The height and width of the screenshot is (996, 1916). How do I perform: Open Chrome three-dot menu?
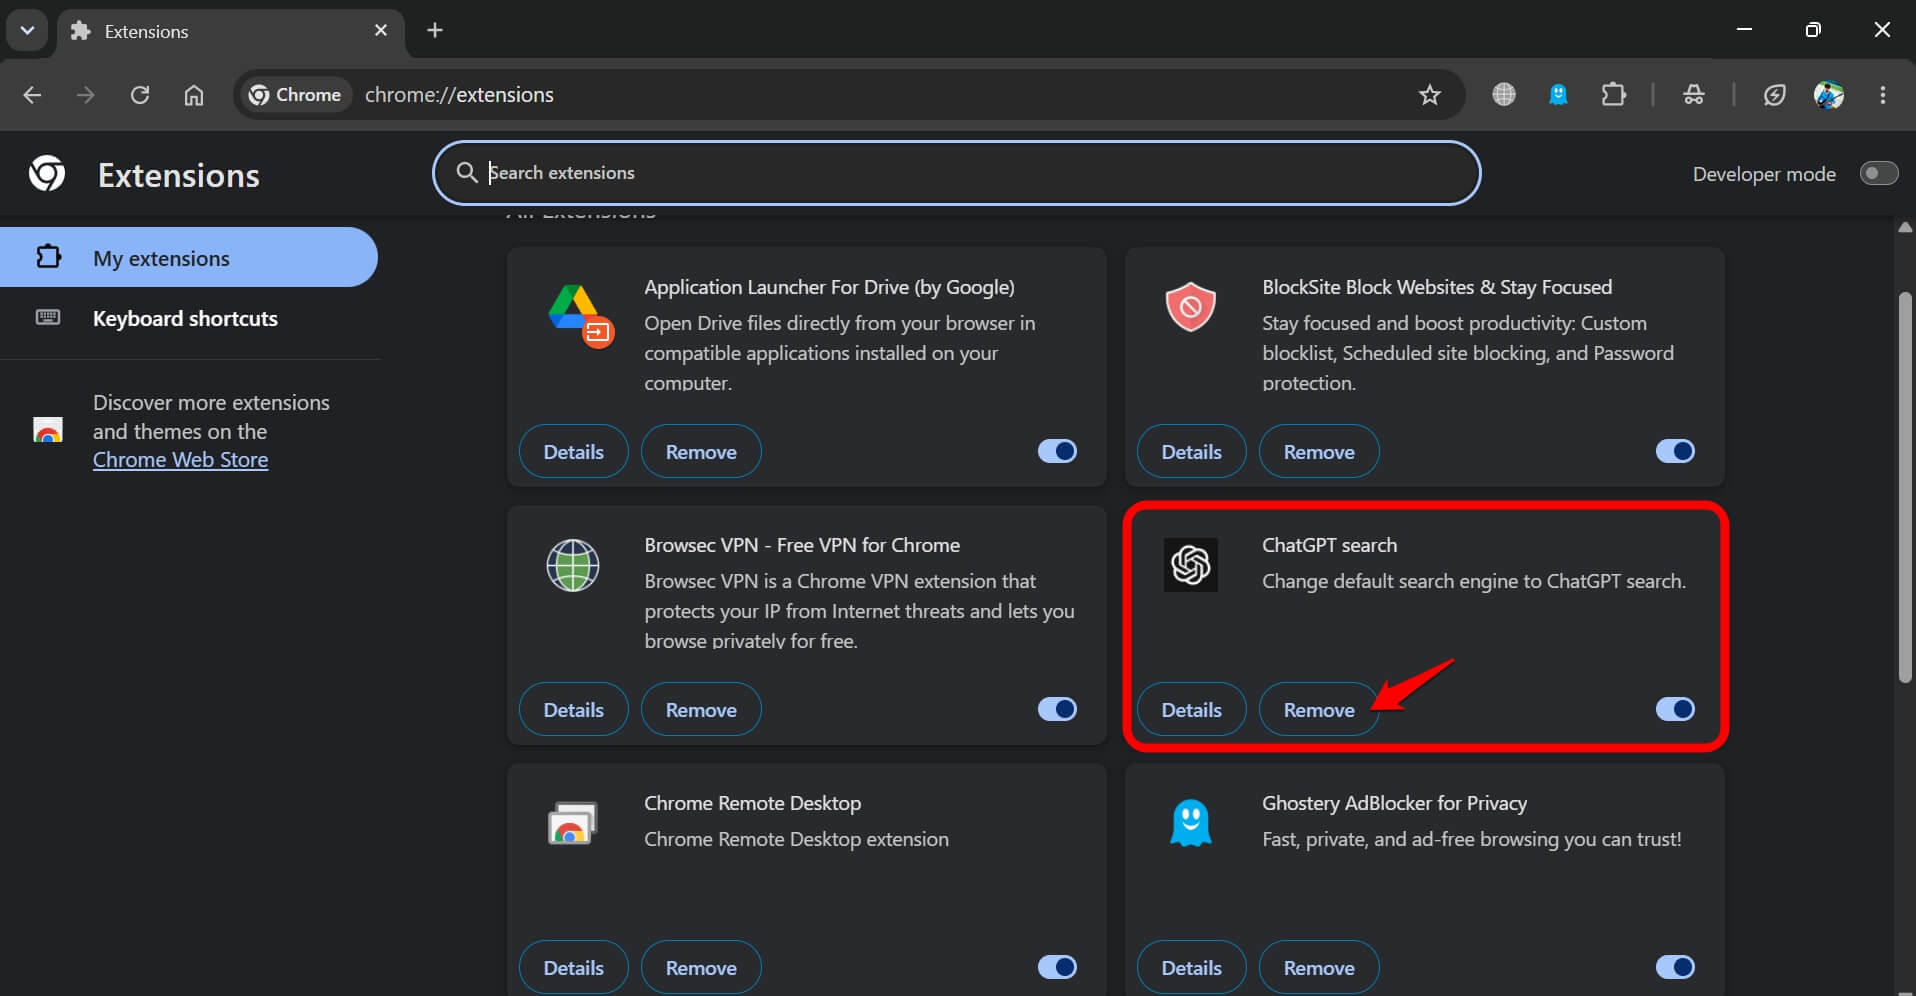1883,95
